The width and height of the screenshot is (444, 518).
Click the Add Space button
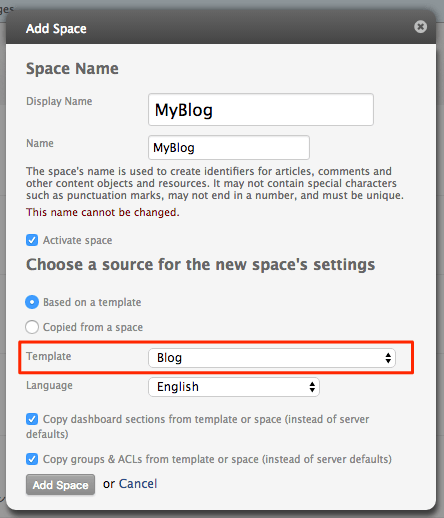pyautogui.click(x=60, y=485)
